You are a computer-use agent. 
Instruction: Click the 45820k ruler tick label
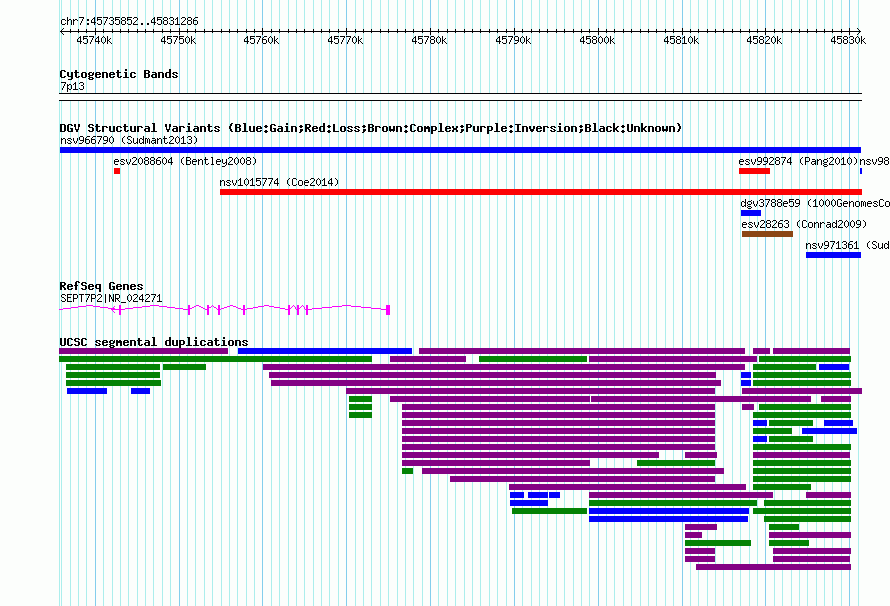(764, 40)
